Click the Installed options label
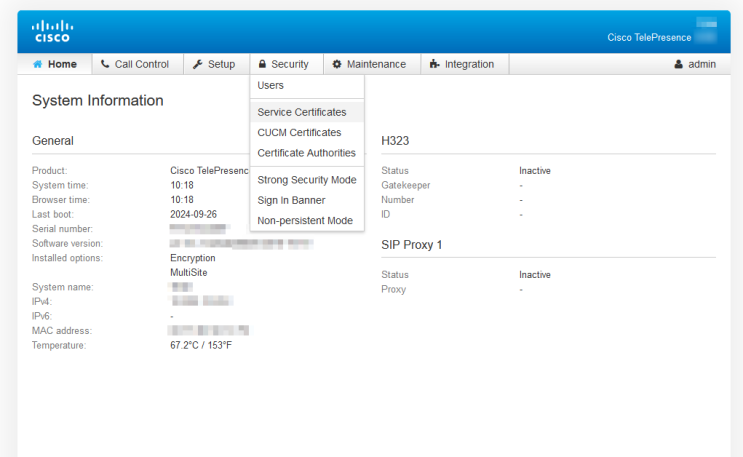The width and height of the screenshot is (743, 457). pyautogui.click(x=67, y=258)
